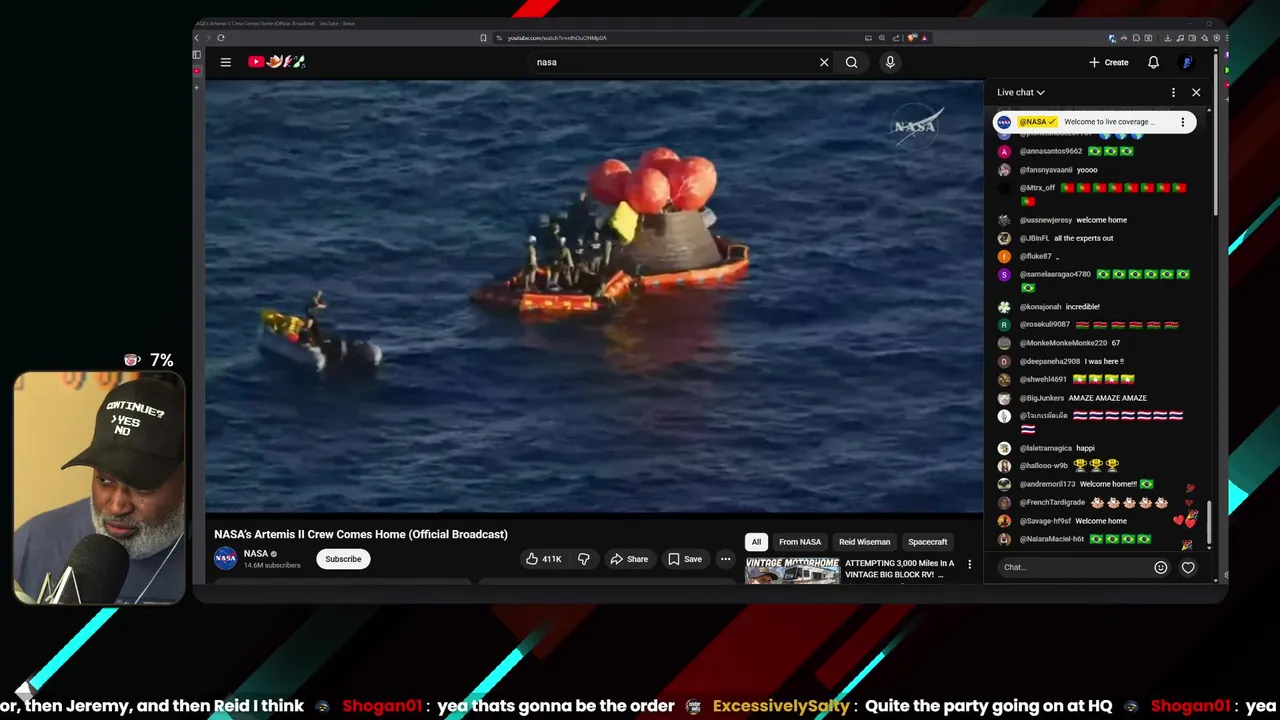This screenshot has height=720, width=1280.
Task: Select the All recommendations chip
Action: tap(756, 542)
